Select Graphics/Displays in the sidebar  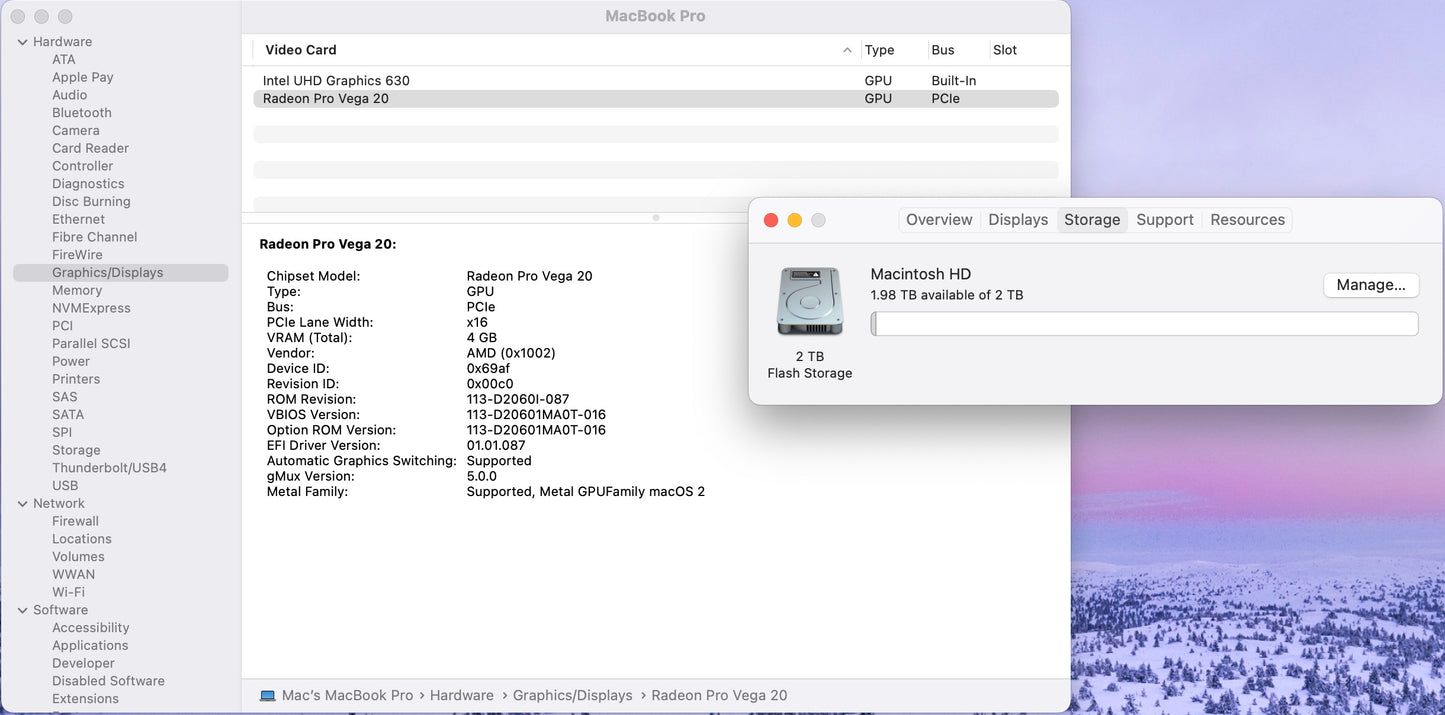point(107,272)
